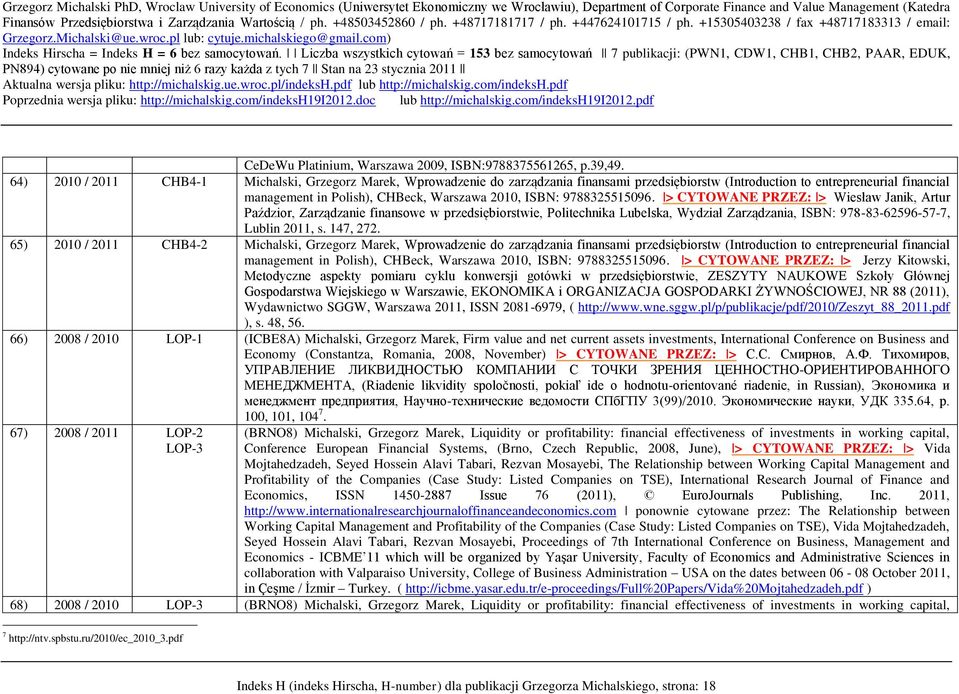Viewport: 959px width, 694px height.
Task: Click the 'Lublin 2011, s. 147, 272.' text
Action: (312, 229)
